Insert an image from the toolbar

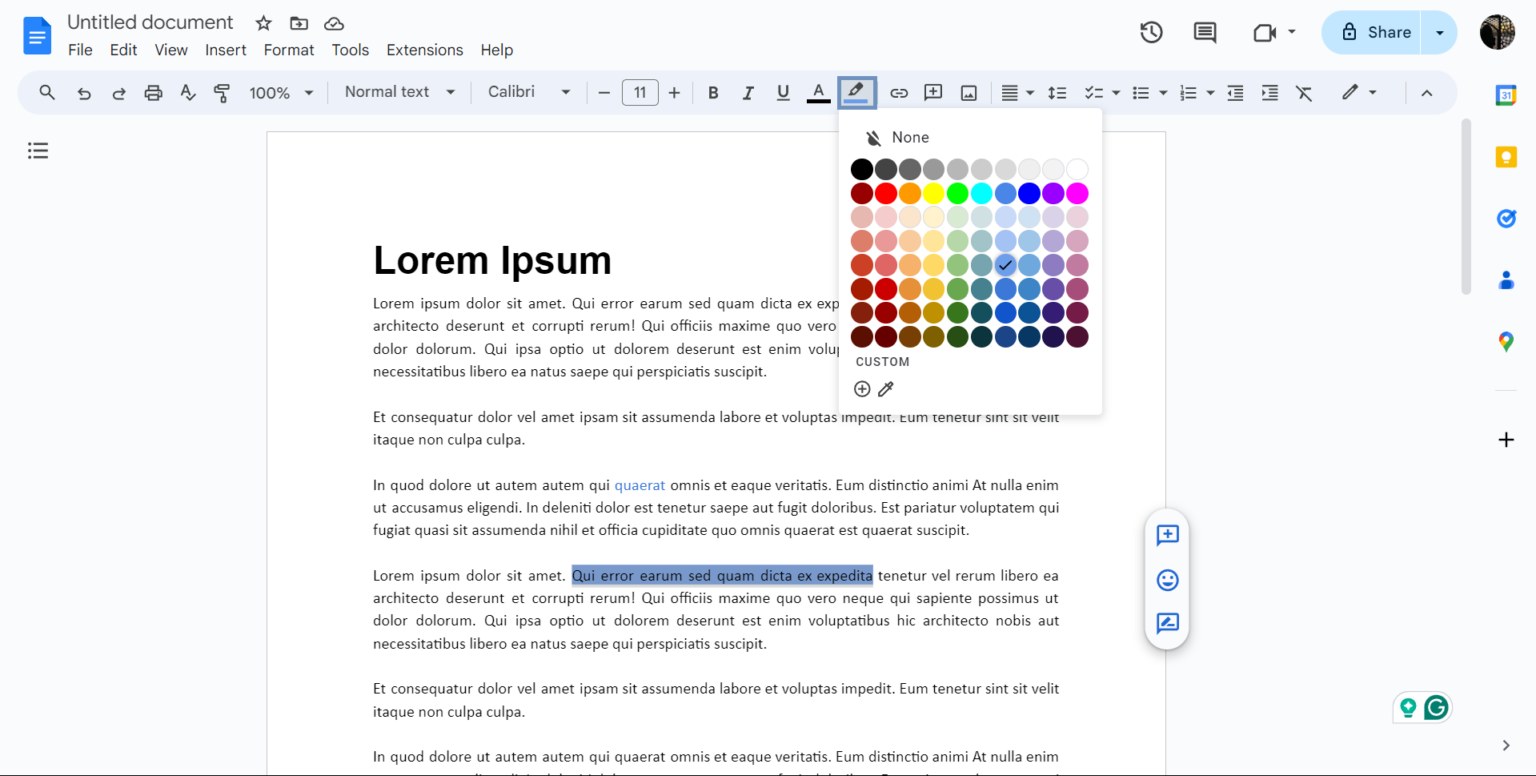tap(968, 92)
